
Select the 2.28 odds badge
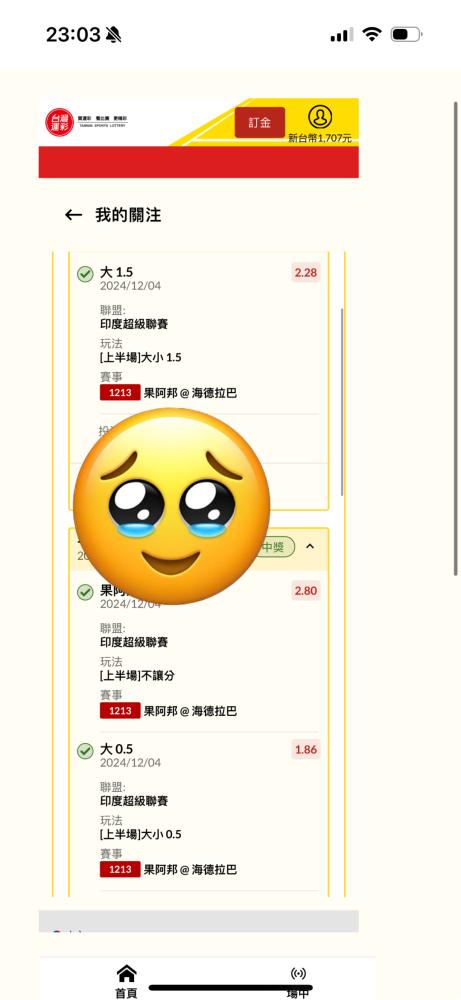(x=305, y=272)
